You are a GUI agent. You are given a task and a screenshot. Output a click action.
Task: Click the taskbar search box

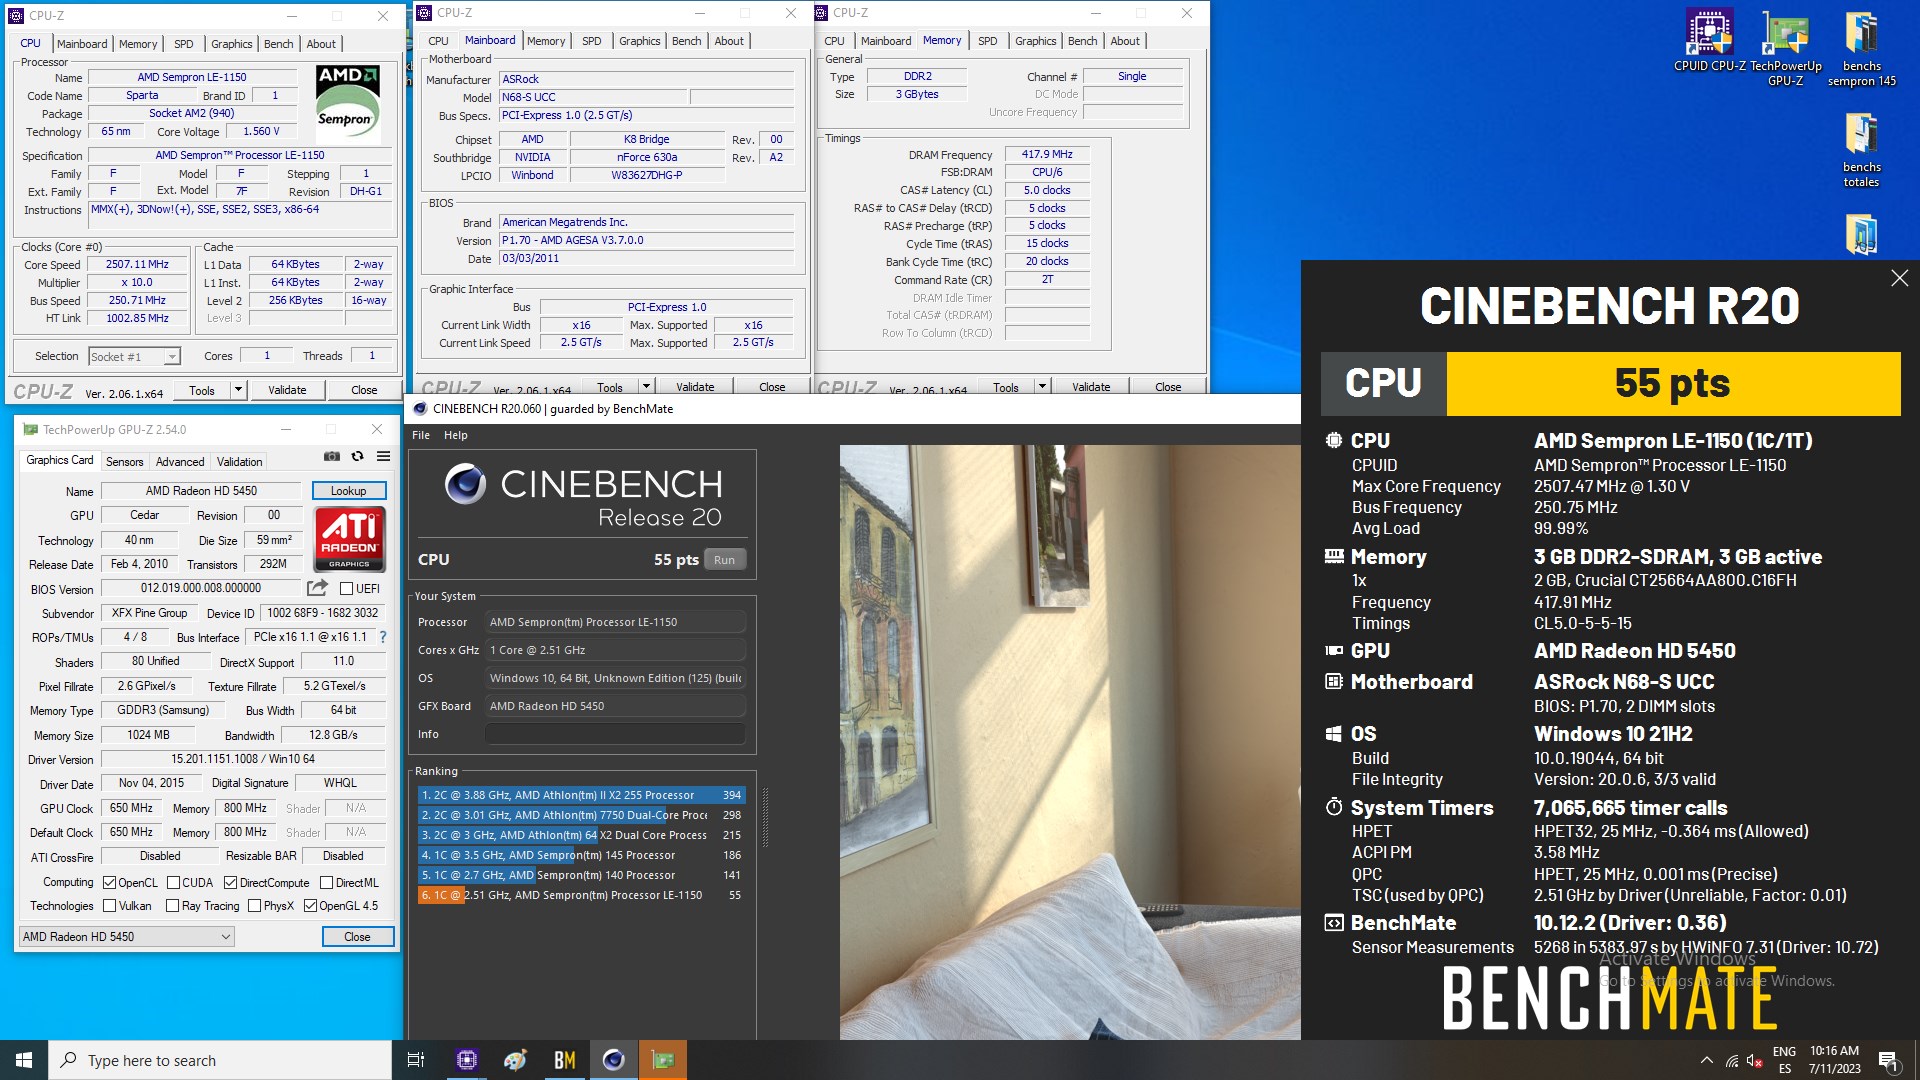tap(220, 1060)
